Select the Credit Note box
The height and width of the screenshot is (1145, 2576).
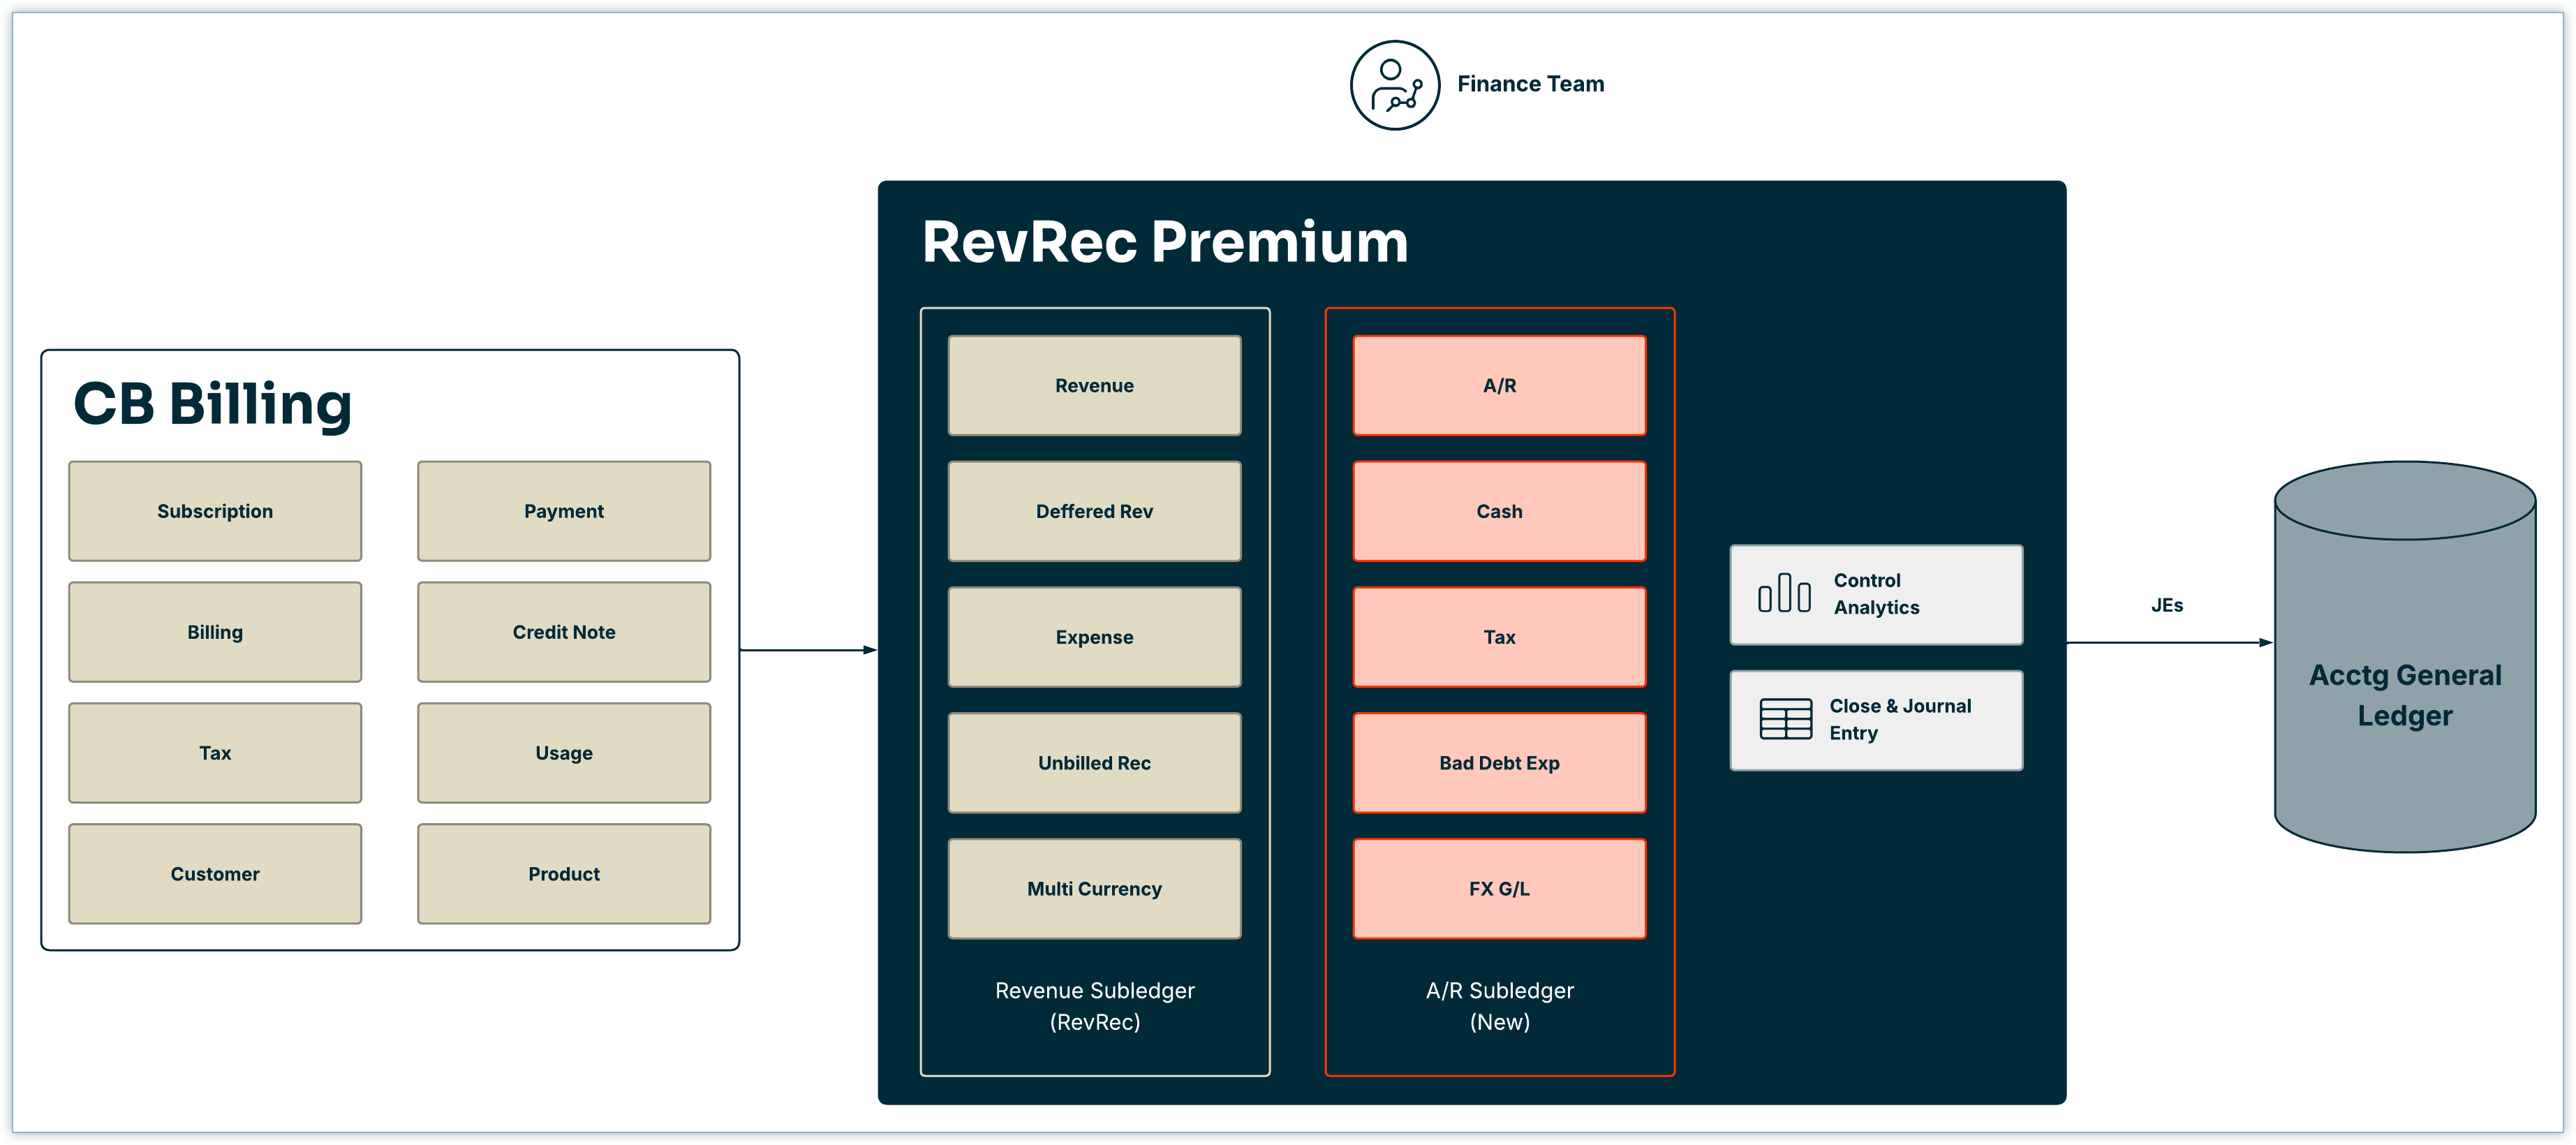pyautogui.click(x=564, y=632)
